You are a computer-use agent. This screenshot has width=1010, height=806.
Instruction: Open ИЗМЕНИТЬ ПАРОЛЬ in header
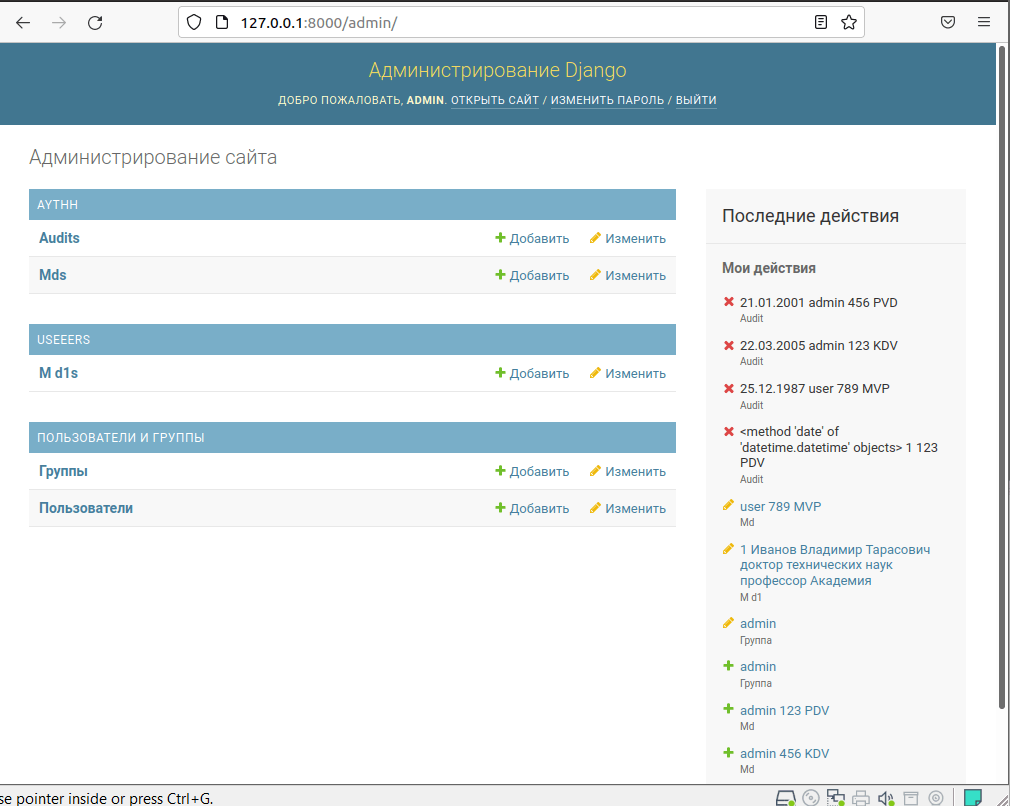click(607, 100)
